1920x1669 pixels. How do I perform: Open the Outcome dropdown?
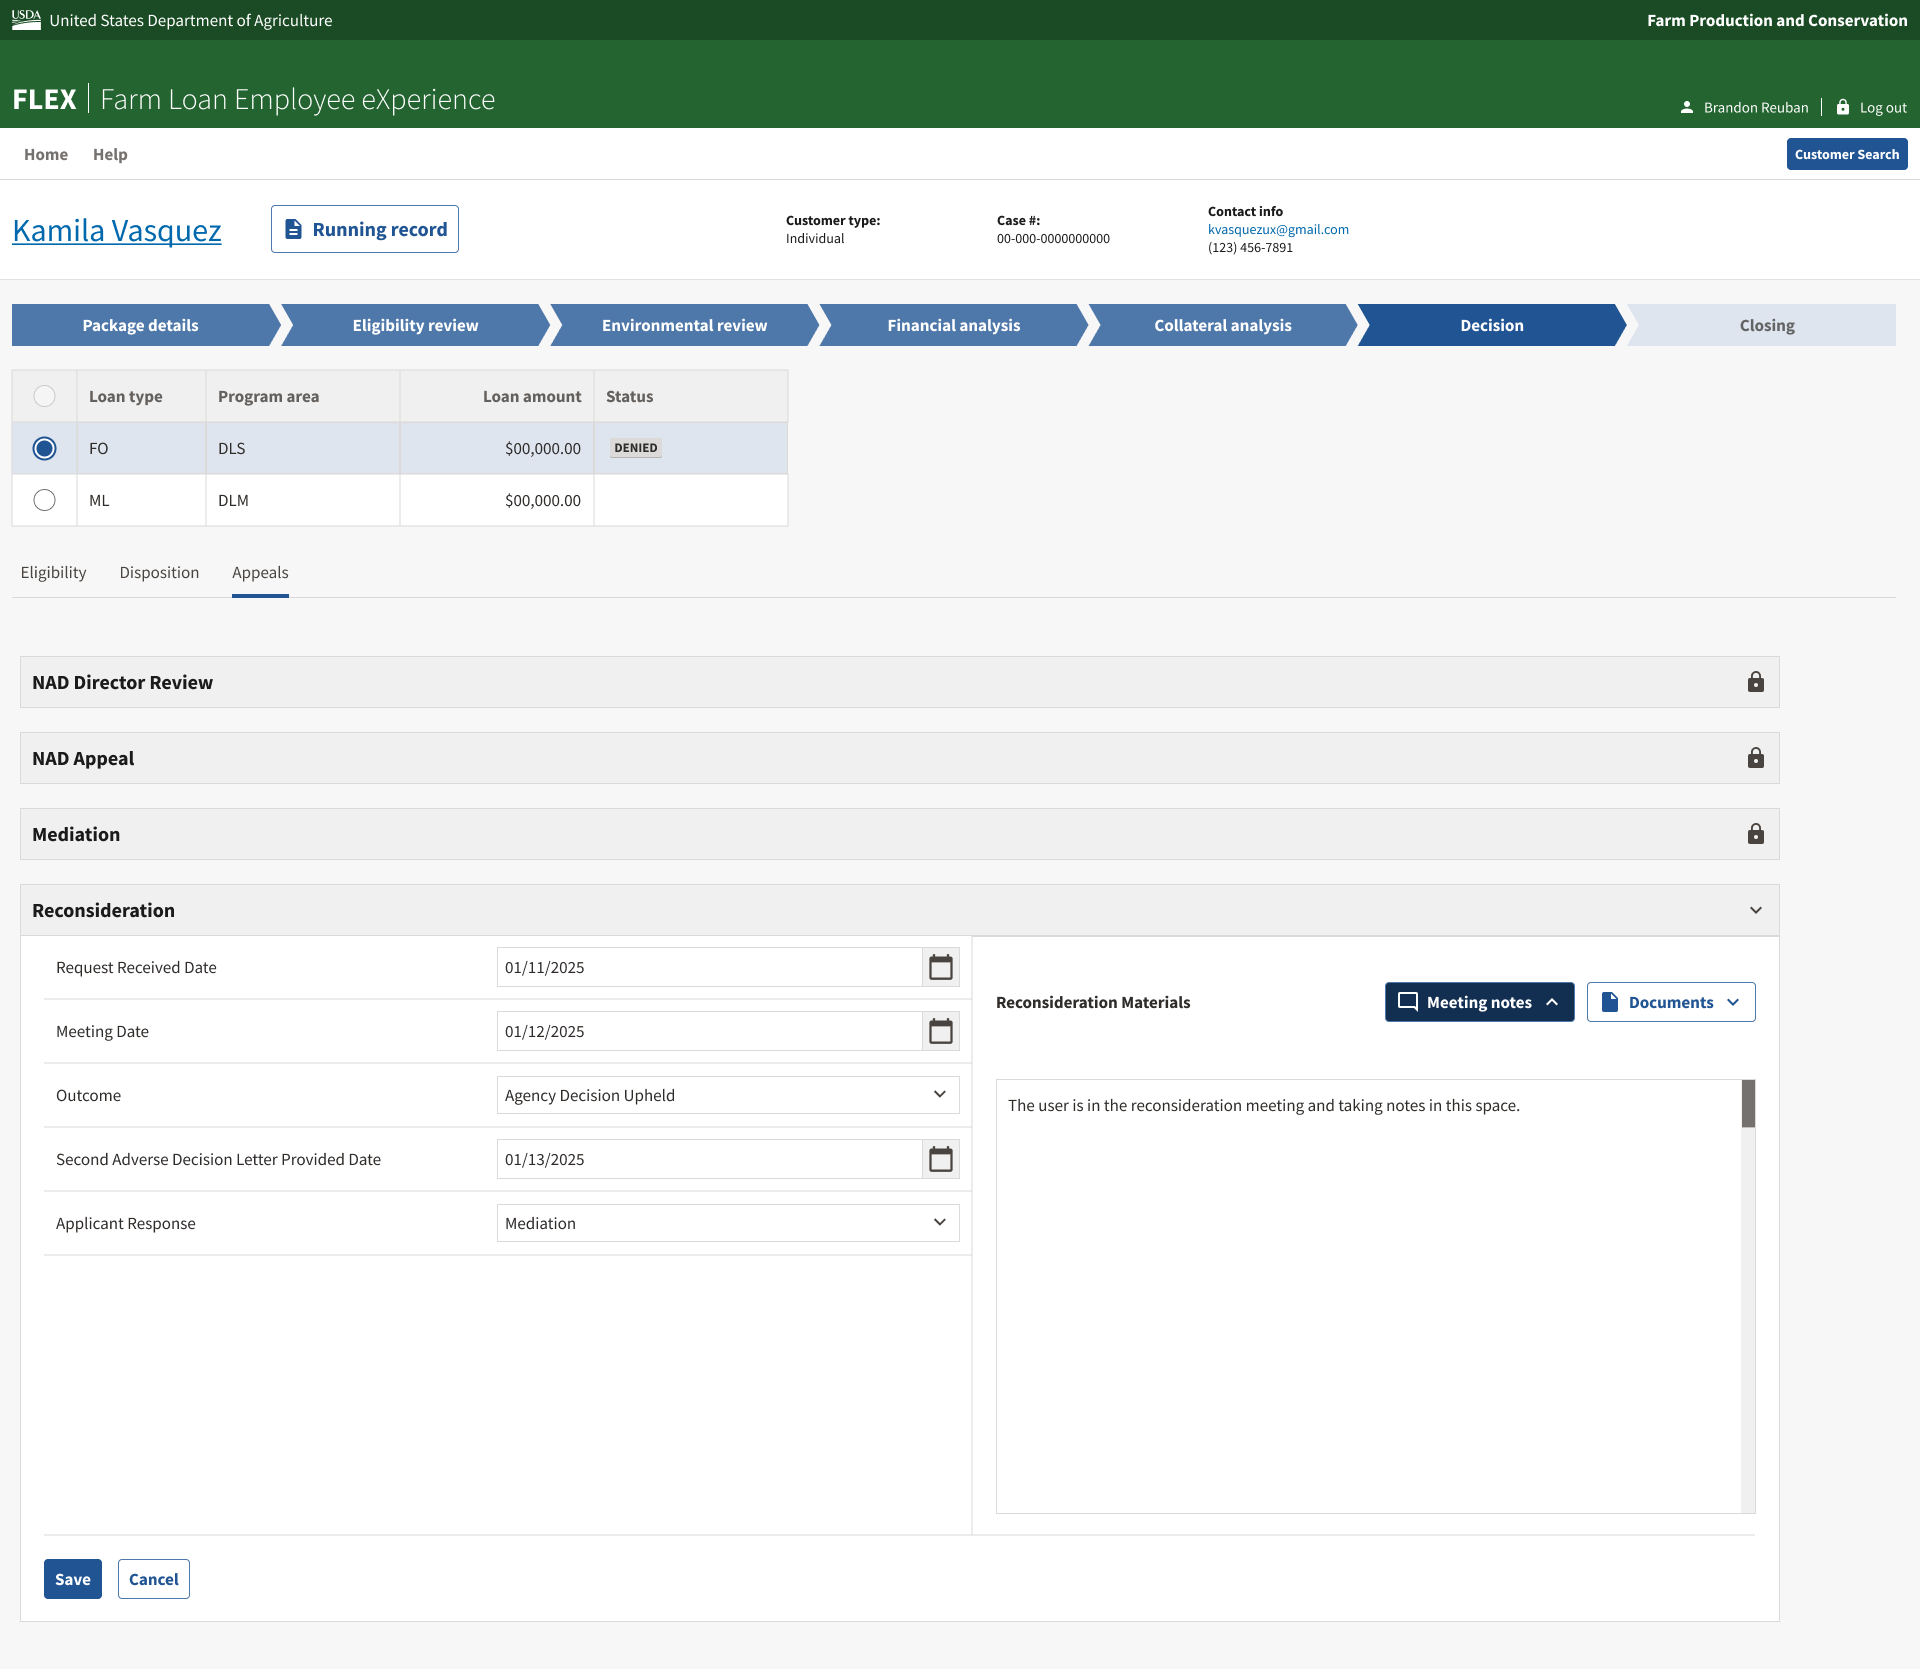(727, 1095)
